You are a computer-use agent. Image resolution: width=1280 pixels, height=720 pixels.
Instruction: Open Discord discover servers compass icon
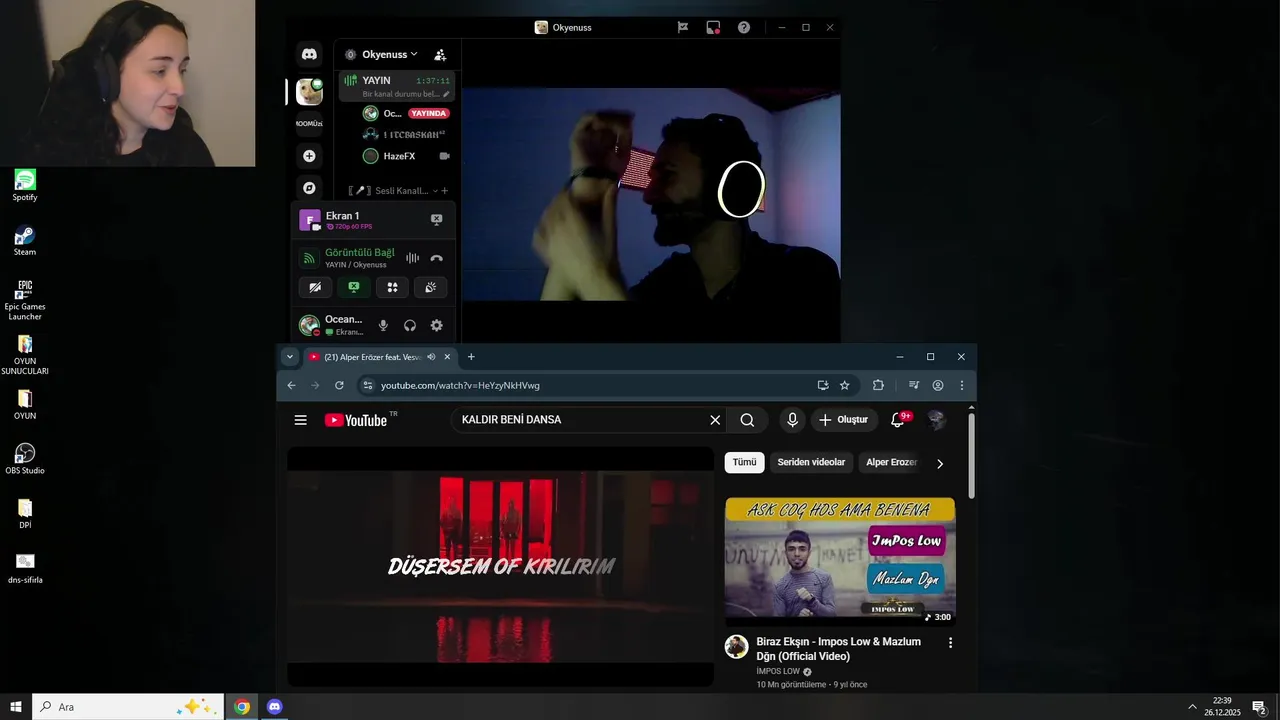pyautogui.click(x=309, y=188)
